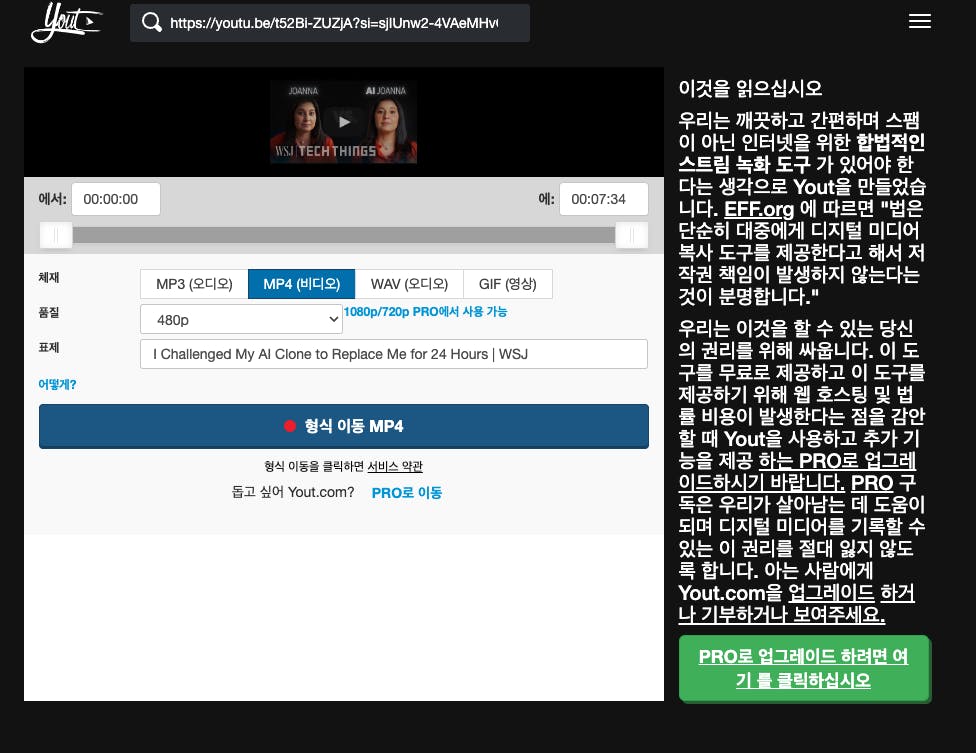The image size is (976, 753).
Task: Click the 표제 label
Action: [x=49, y=347]
